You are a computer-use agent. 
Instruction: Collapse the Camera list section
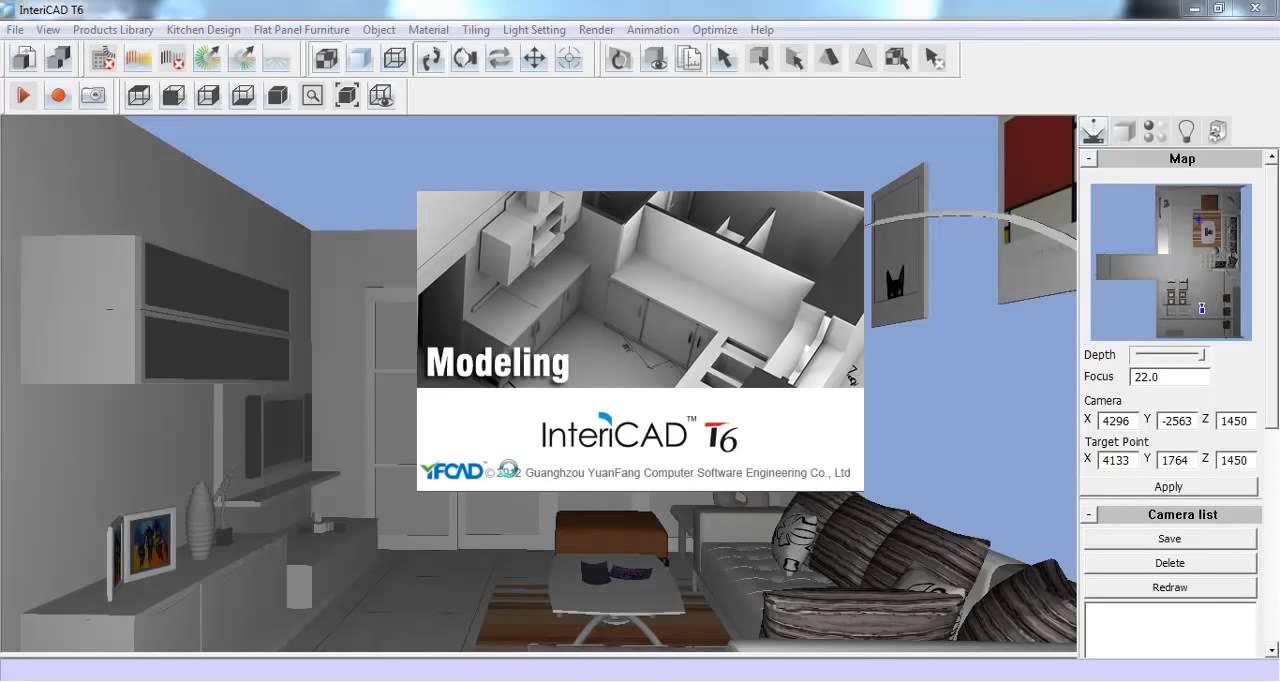pos(1090,515)
